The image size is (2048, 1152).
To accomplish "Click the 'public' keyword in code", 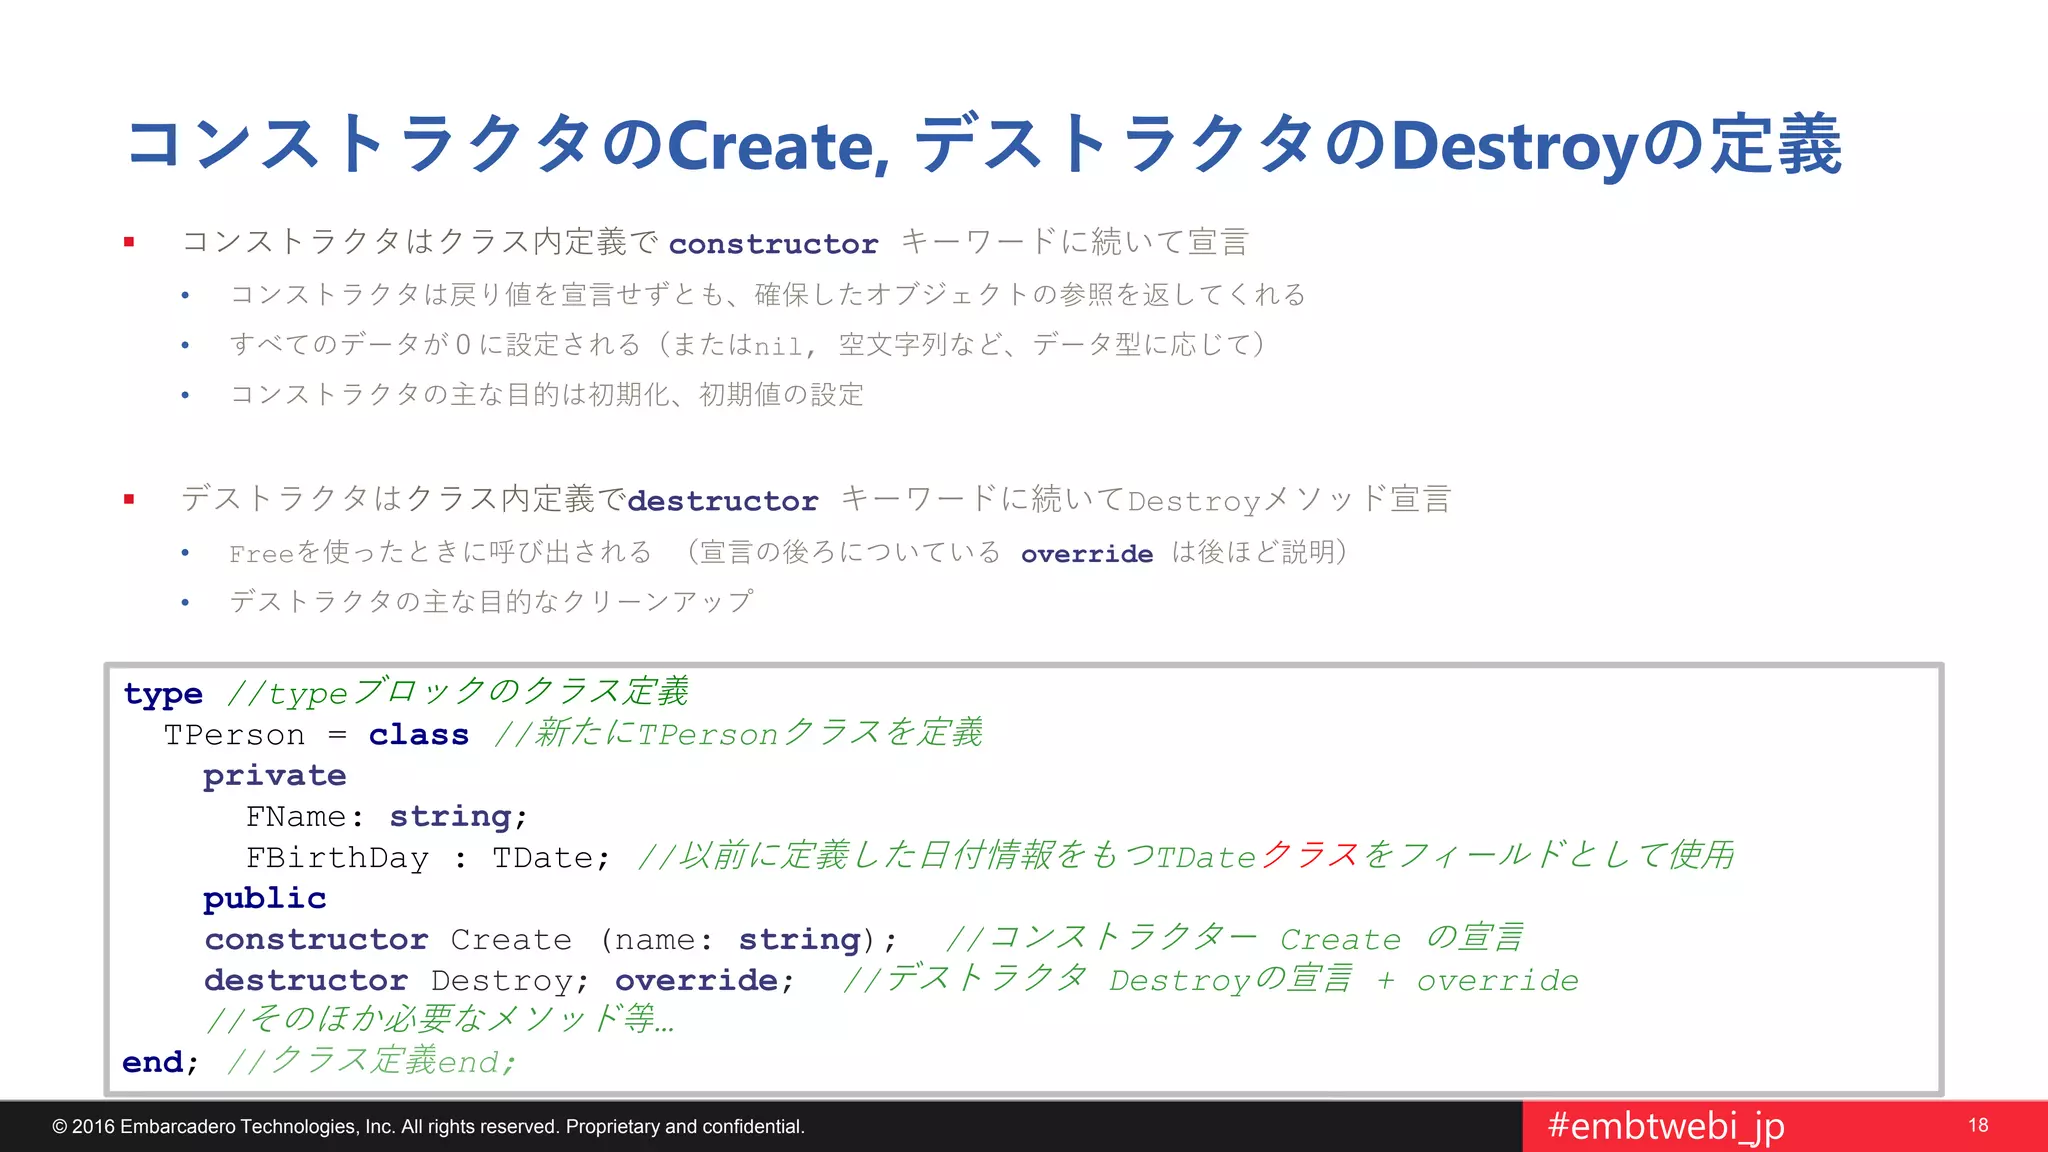I will click(x=264, y=899).
